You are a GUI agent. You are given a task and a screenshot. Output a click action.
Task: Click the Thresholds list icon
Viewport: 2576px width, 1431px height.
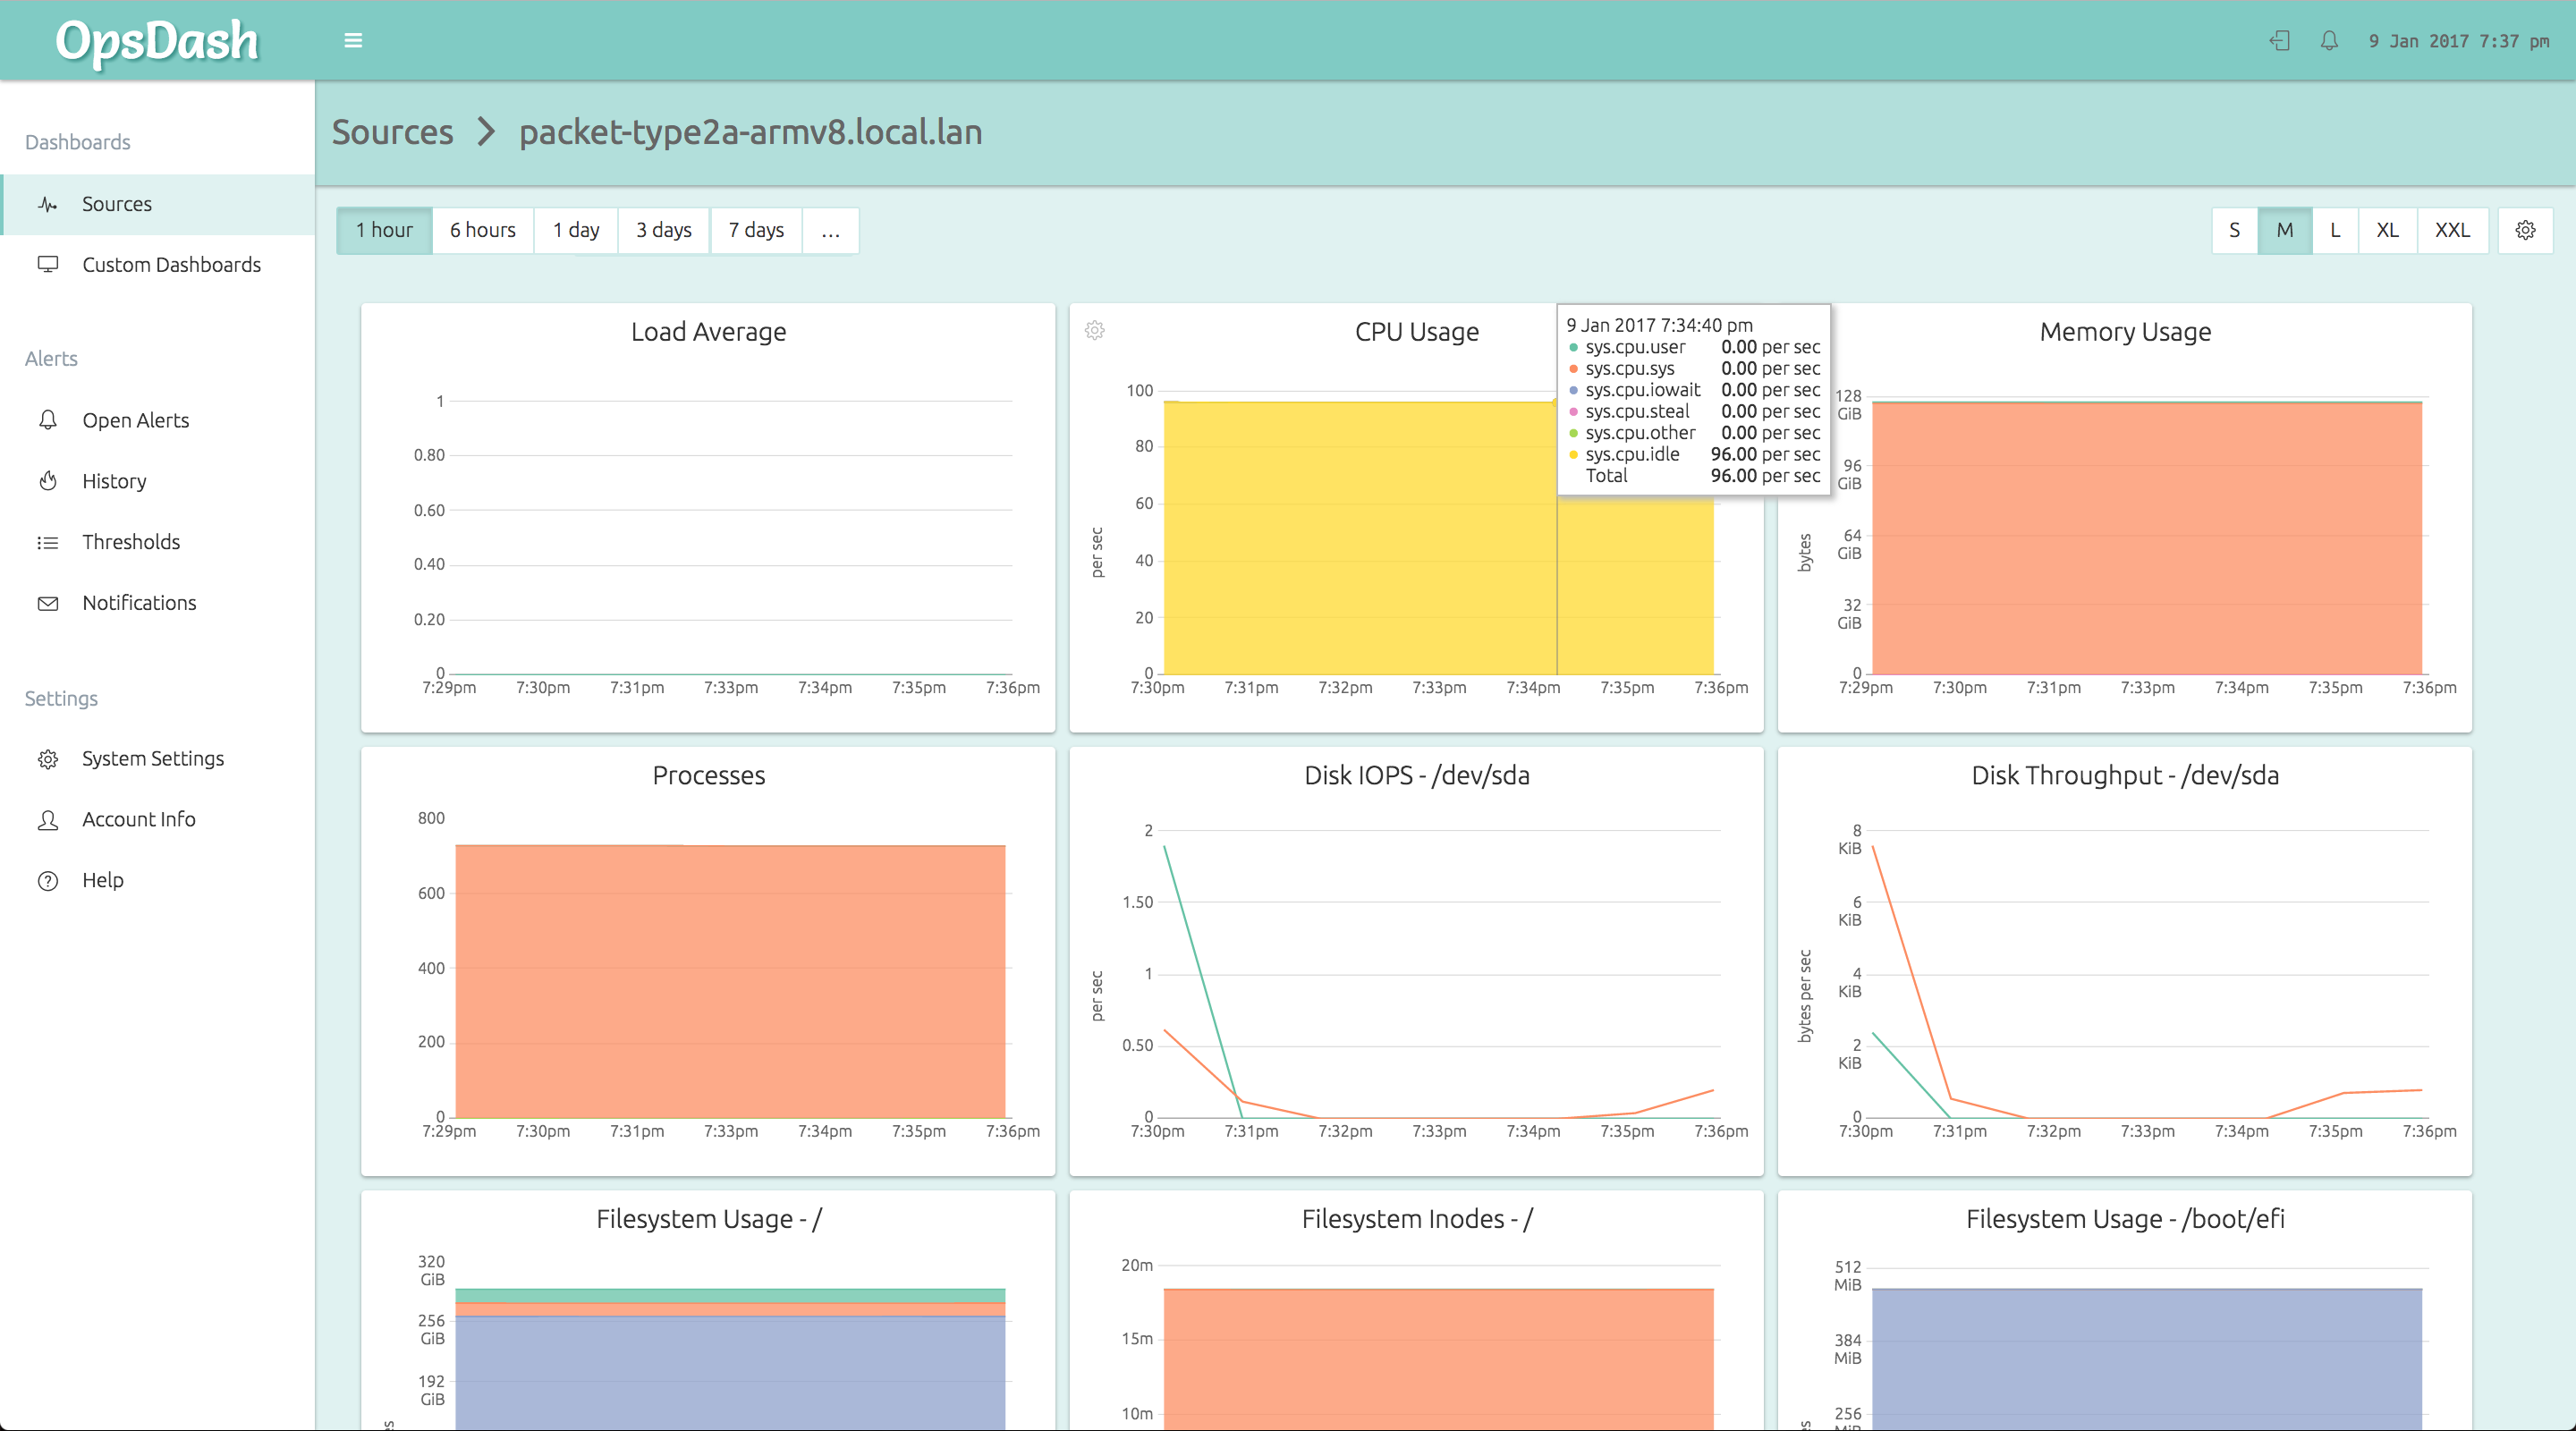(x=47, y=542)
